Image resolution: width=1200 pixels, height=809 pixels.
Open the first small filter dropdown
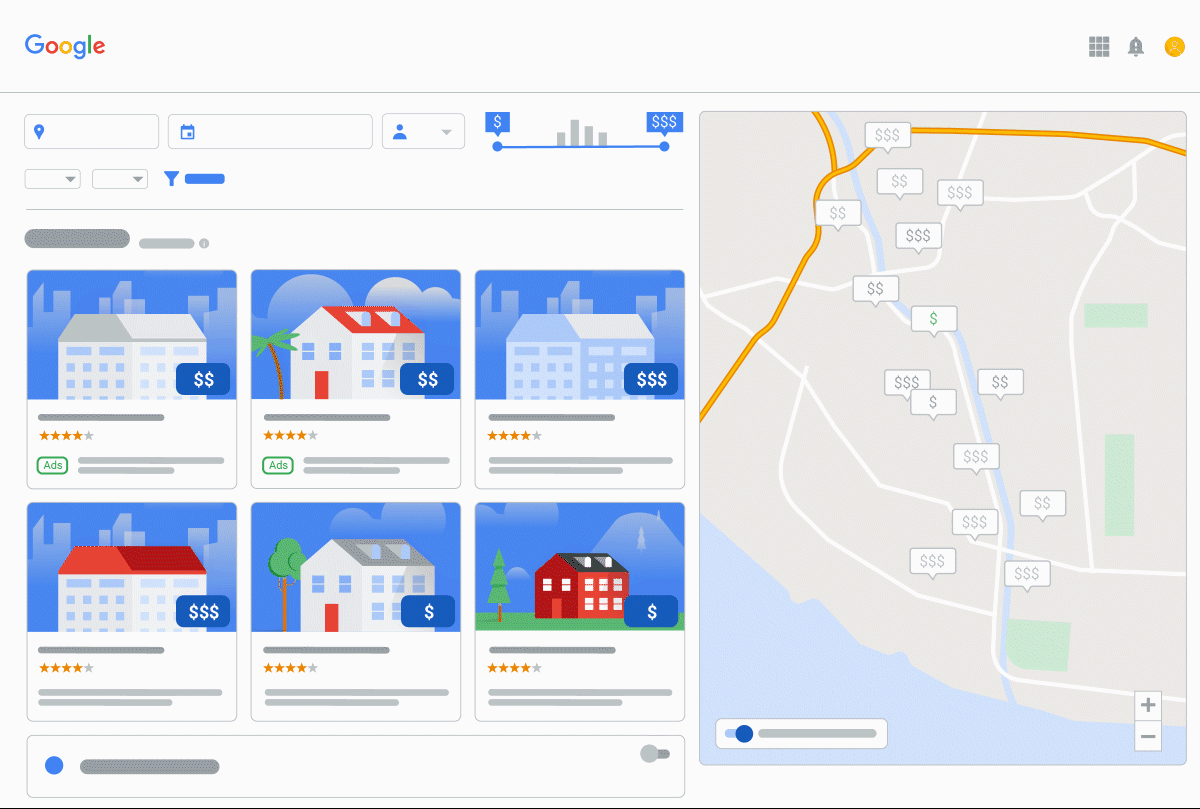53,179
